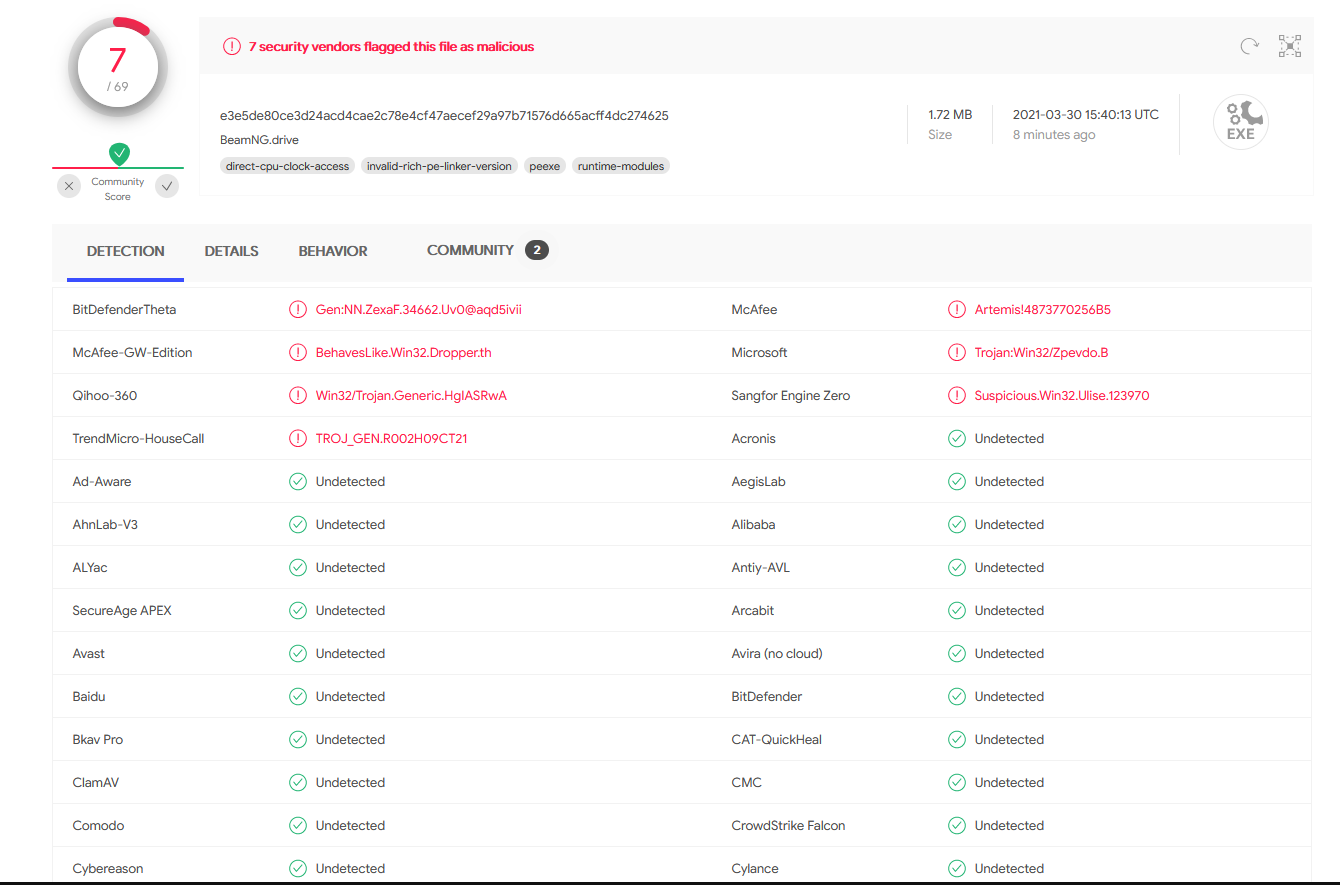The width and height of the screenshot is (1340, 885).
Task: Click green check icon in Antiy-AVL row
Action: (957, 568)
